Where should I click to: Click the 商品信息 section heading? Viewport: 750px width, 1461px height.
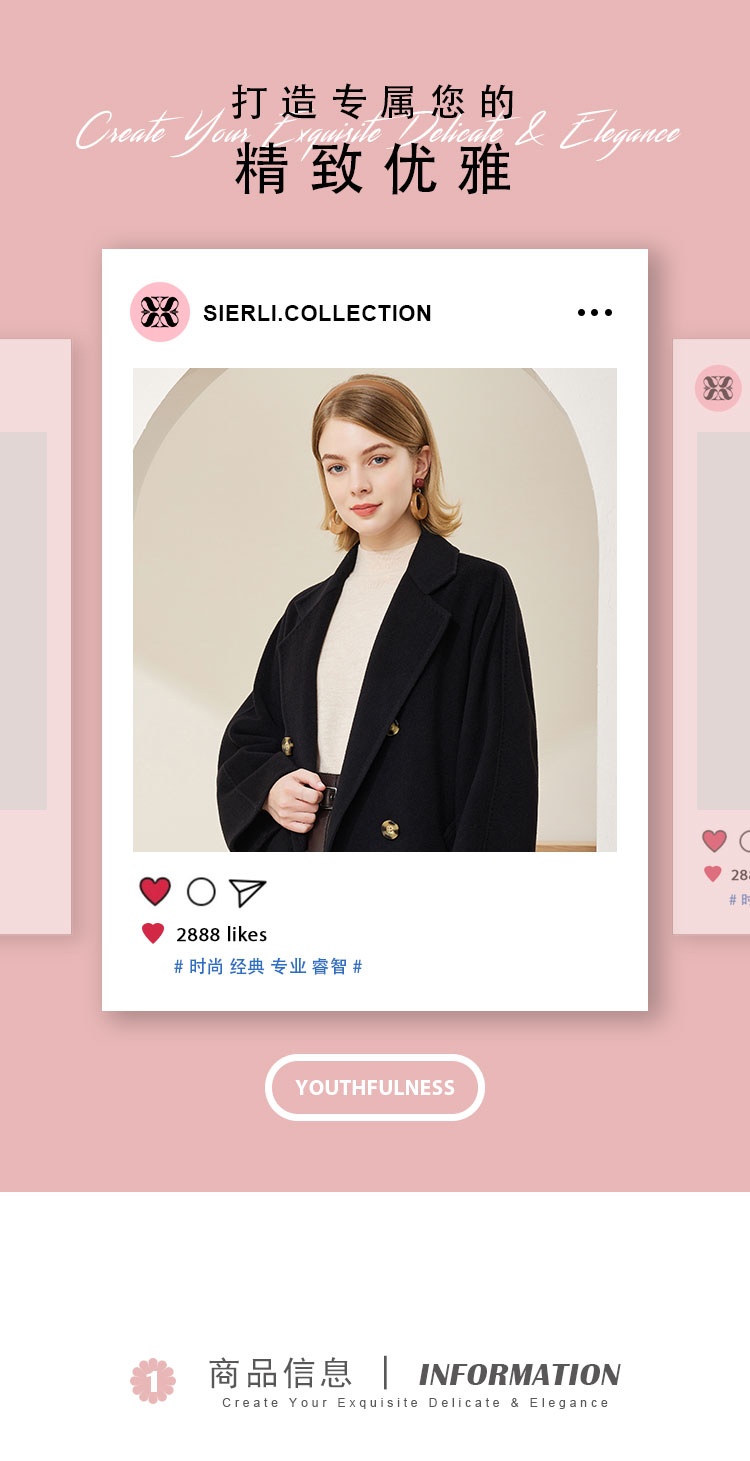(280, 1373)
